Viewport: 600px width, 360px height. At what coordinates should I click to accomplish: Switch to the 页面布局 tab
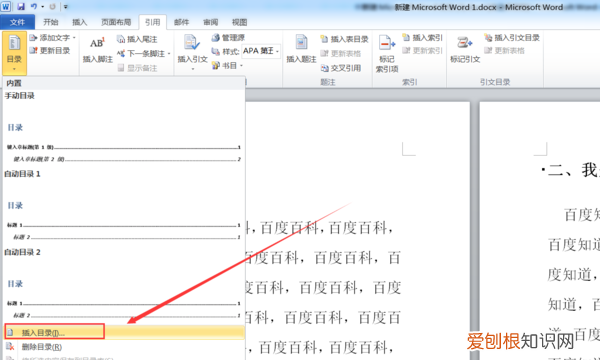pyautogui.click(x=116, y=22)
